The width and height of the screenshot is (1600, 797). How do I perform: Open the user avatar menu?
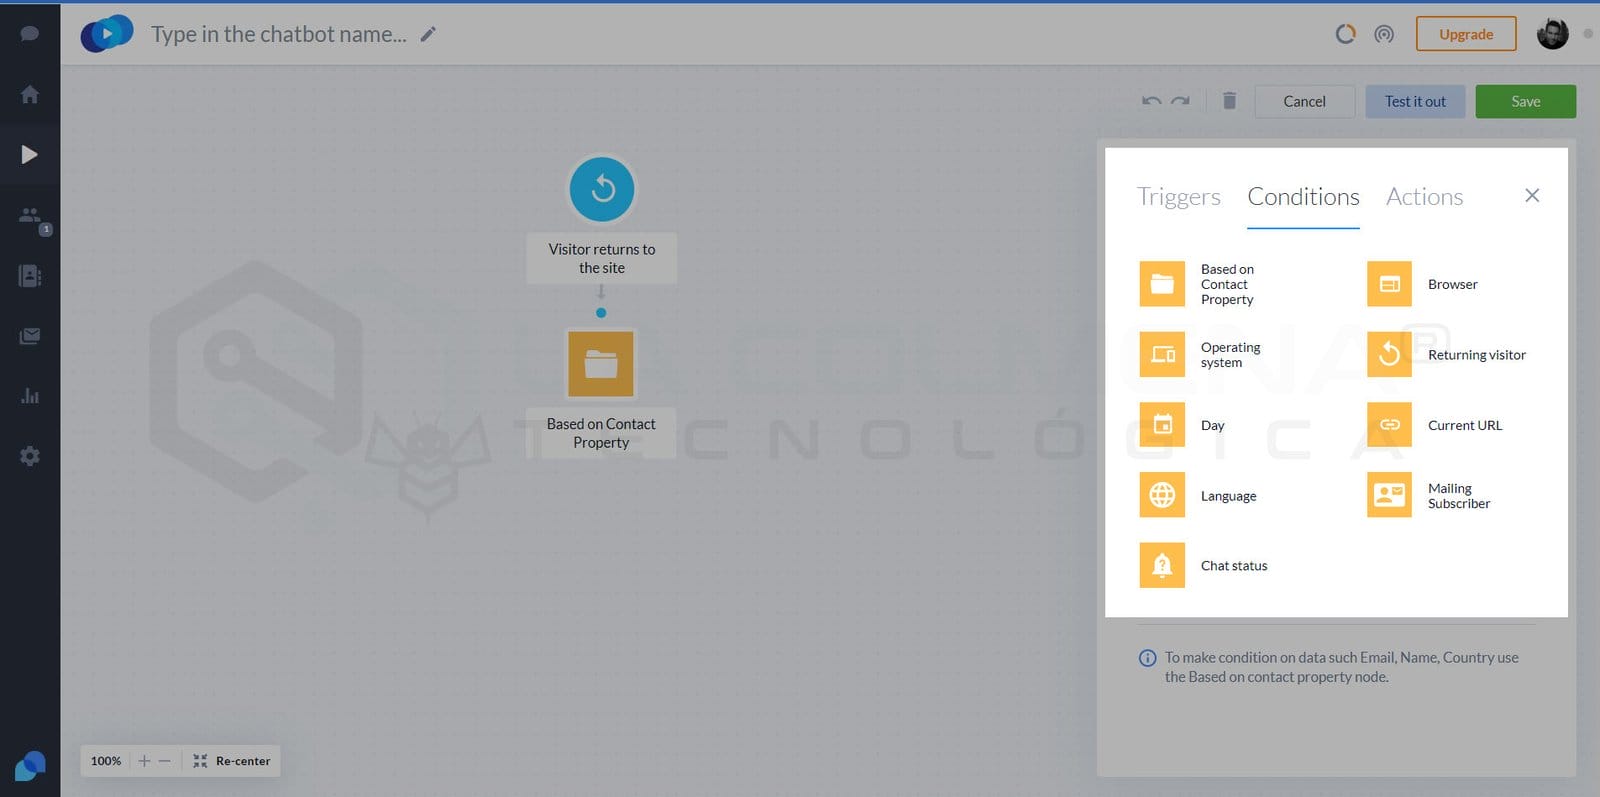click(1552, 34)
